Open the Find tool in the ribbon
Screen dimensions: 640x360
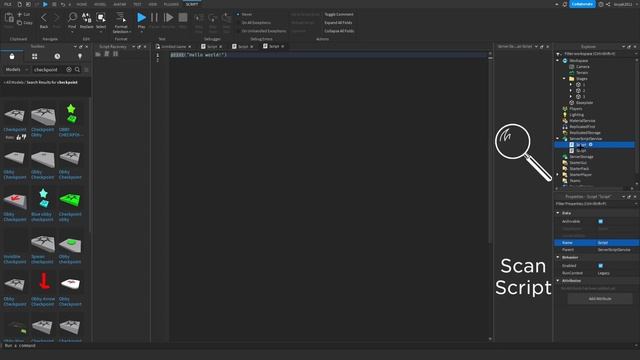click(x=72, y=17)
